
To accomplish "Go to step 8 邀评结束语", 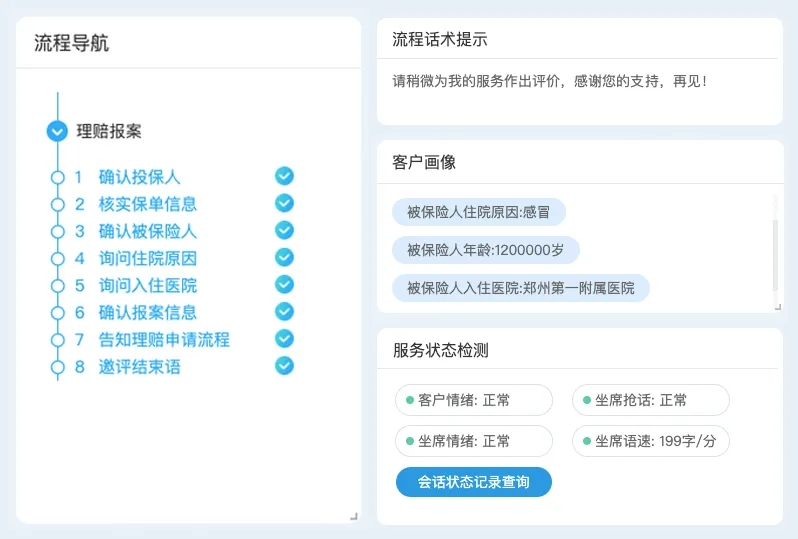I will [x=139, y=366].
